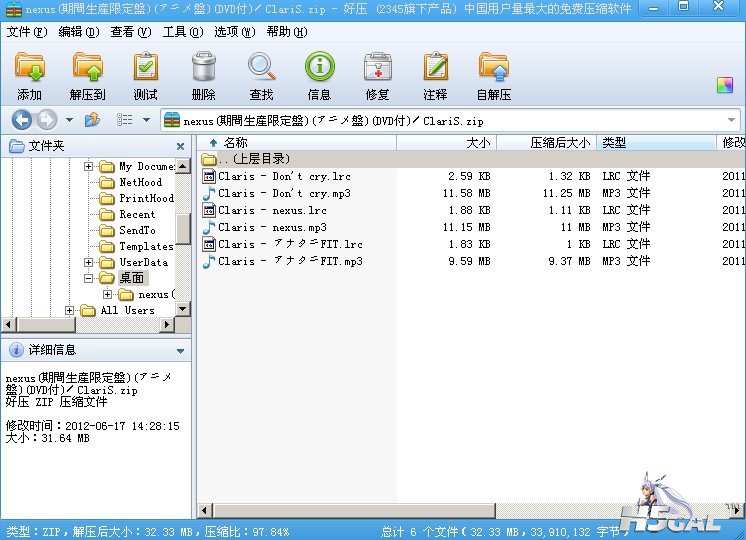The height and width of the screenshot is (540, 746).
Task: Click the folder tree scroll up arrow
Action: click(183, 166)
